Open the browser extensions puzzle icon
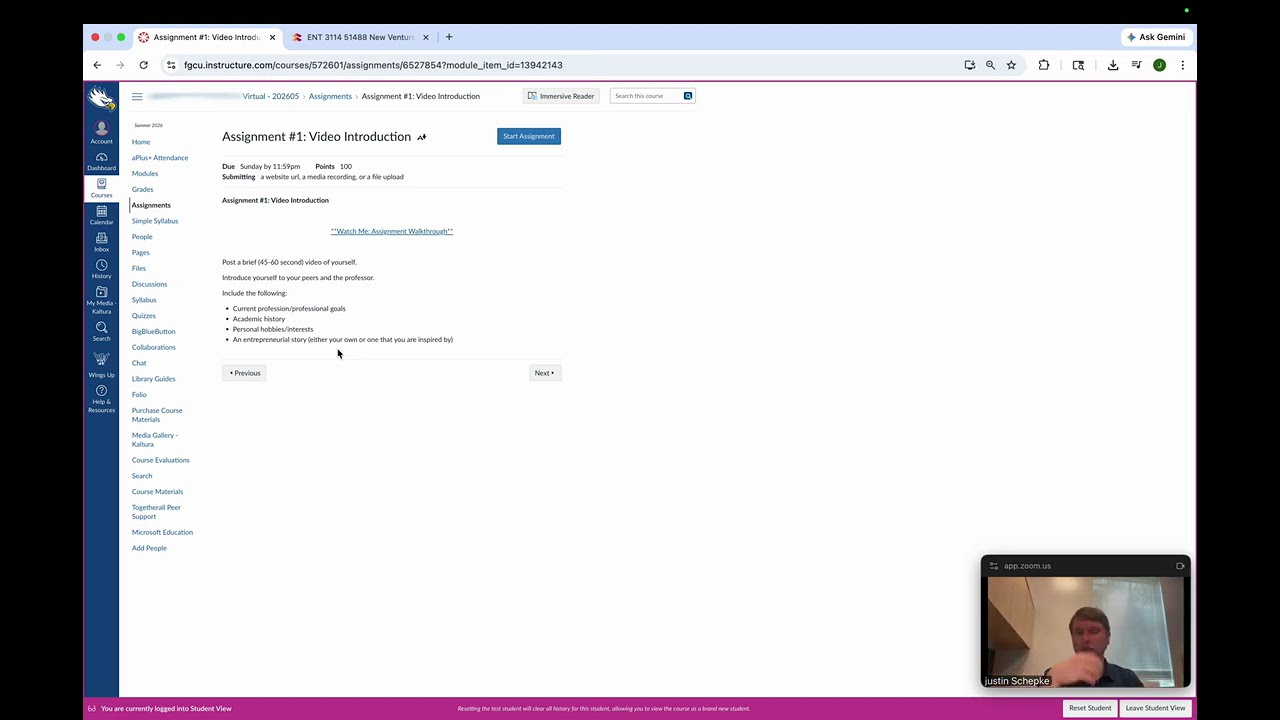This screenshot has width=1280, height=720. [1044, 65]
